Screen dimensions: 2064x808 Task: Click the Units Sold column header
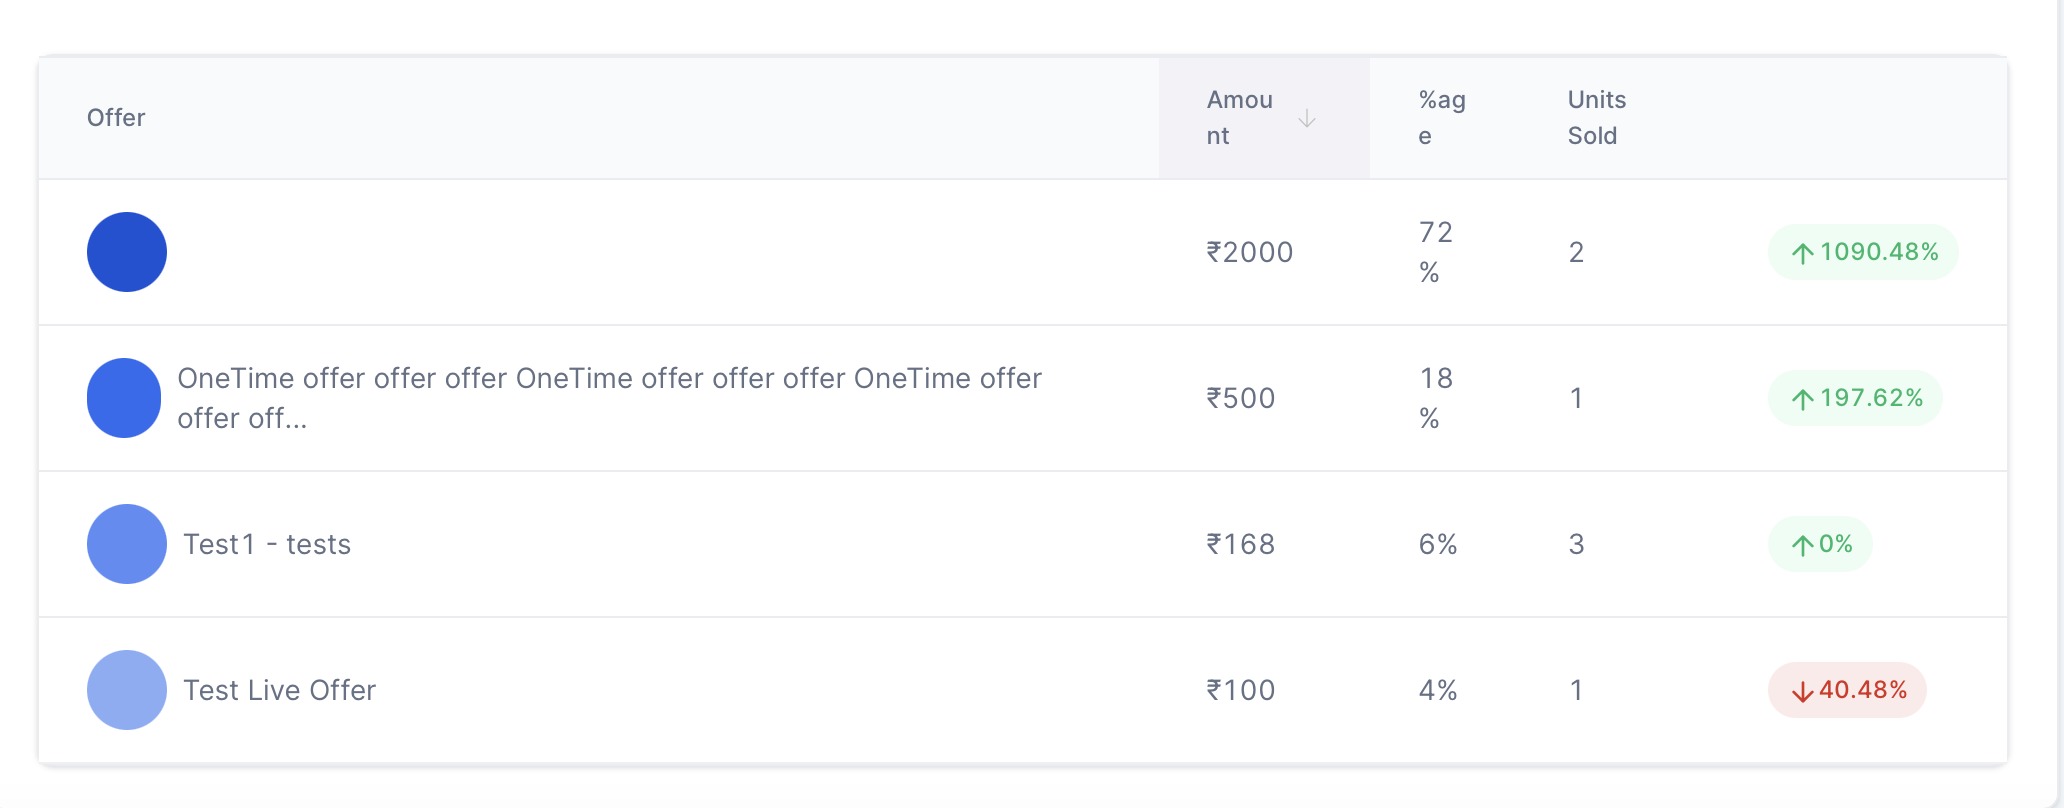tap(1596, 118)
